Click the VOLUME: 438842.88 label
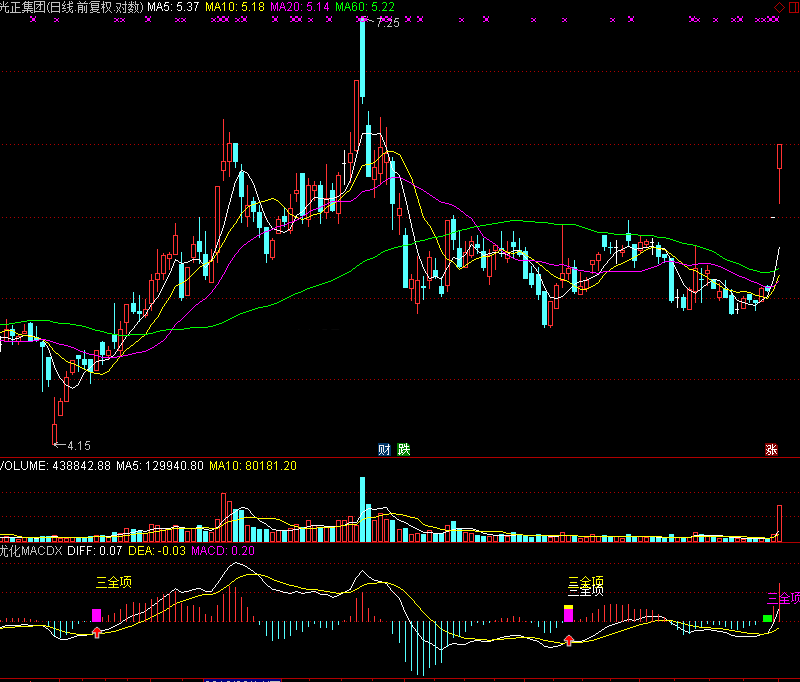Image resolution: width=800 pixels, height=682 pixels. click(55, 466)
